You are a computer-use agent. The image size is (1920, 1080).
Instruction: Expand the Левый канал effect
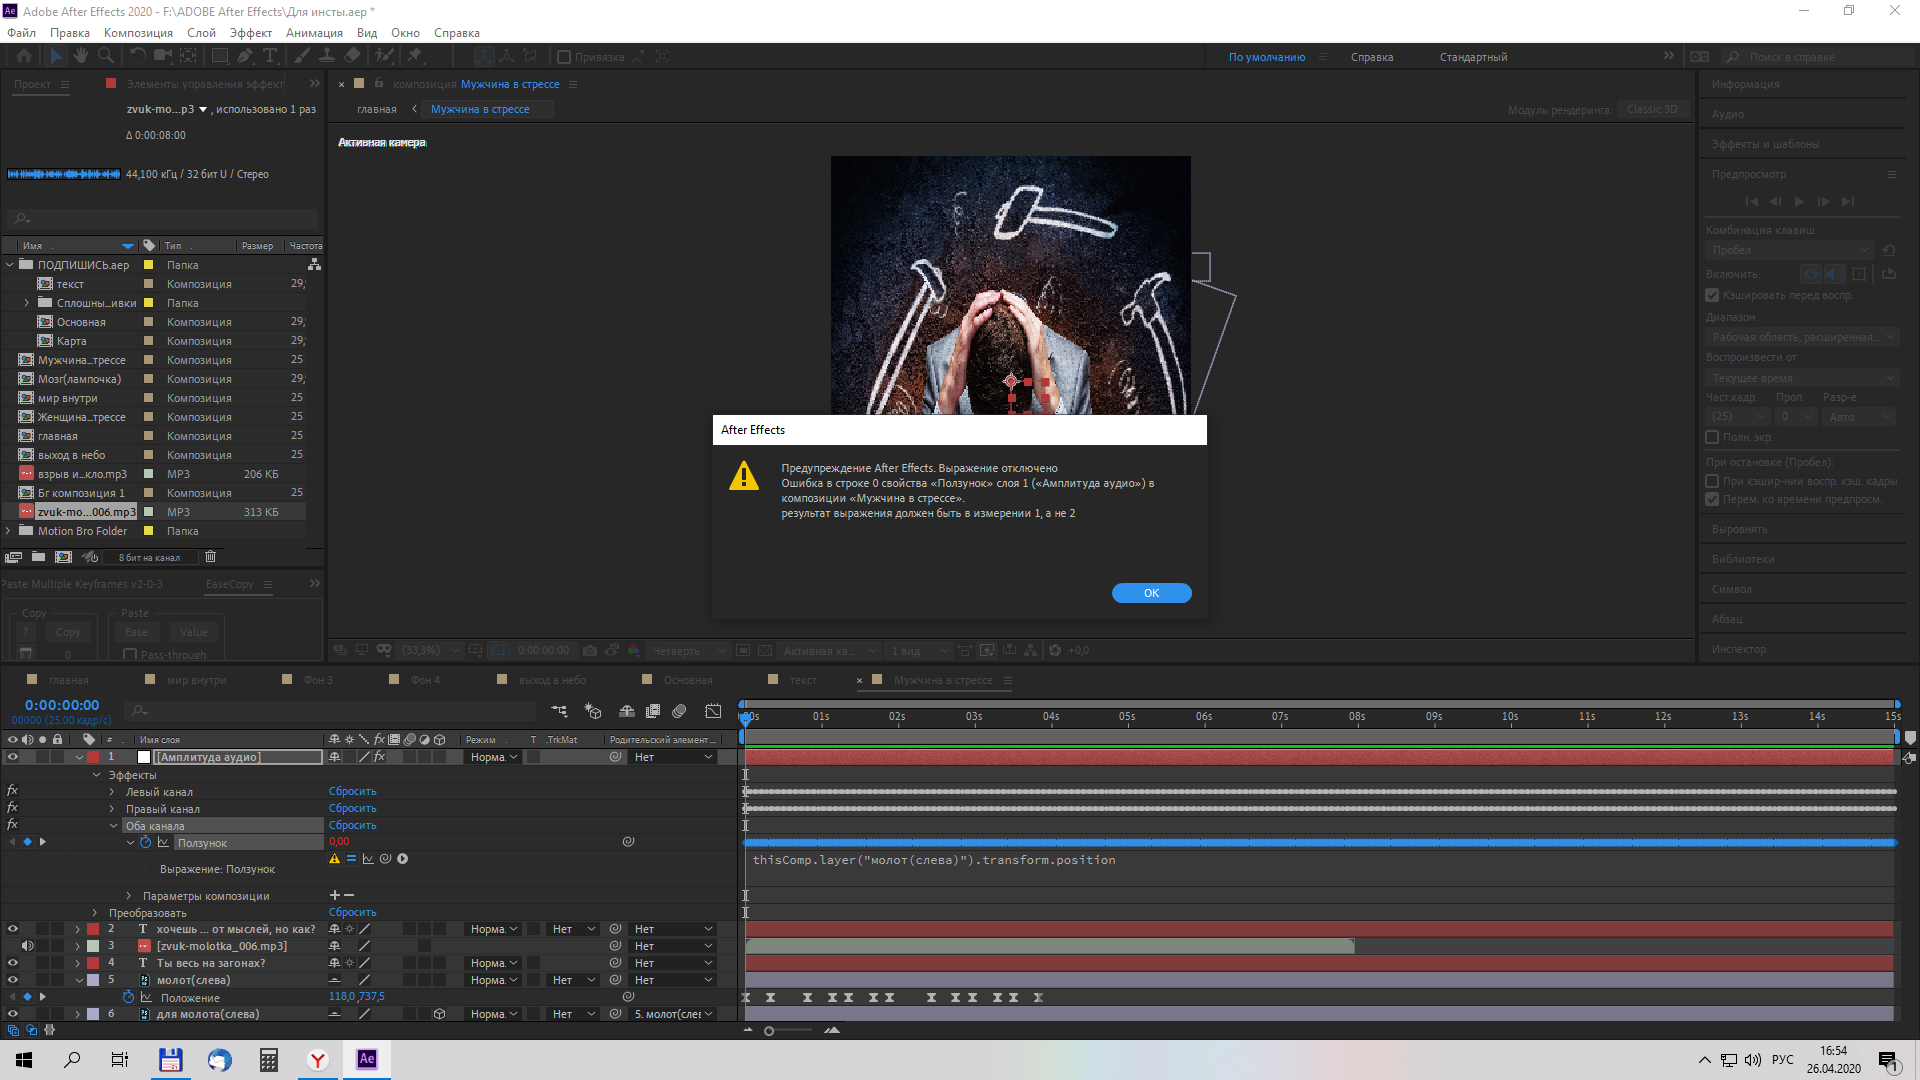point(112,792)
